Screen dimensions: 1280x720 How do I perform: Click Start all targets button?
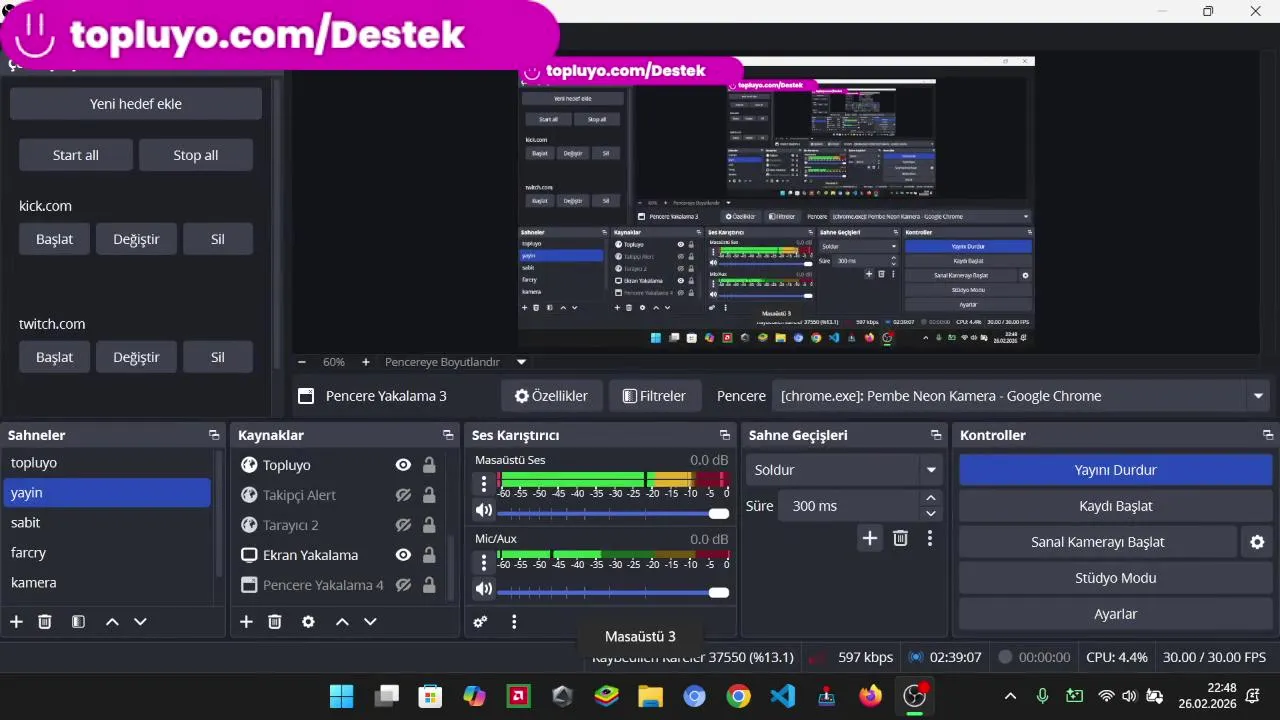pos(76,155)
